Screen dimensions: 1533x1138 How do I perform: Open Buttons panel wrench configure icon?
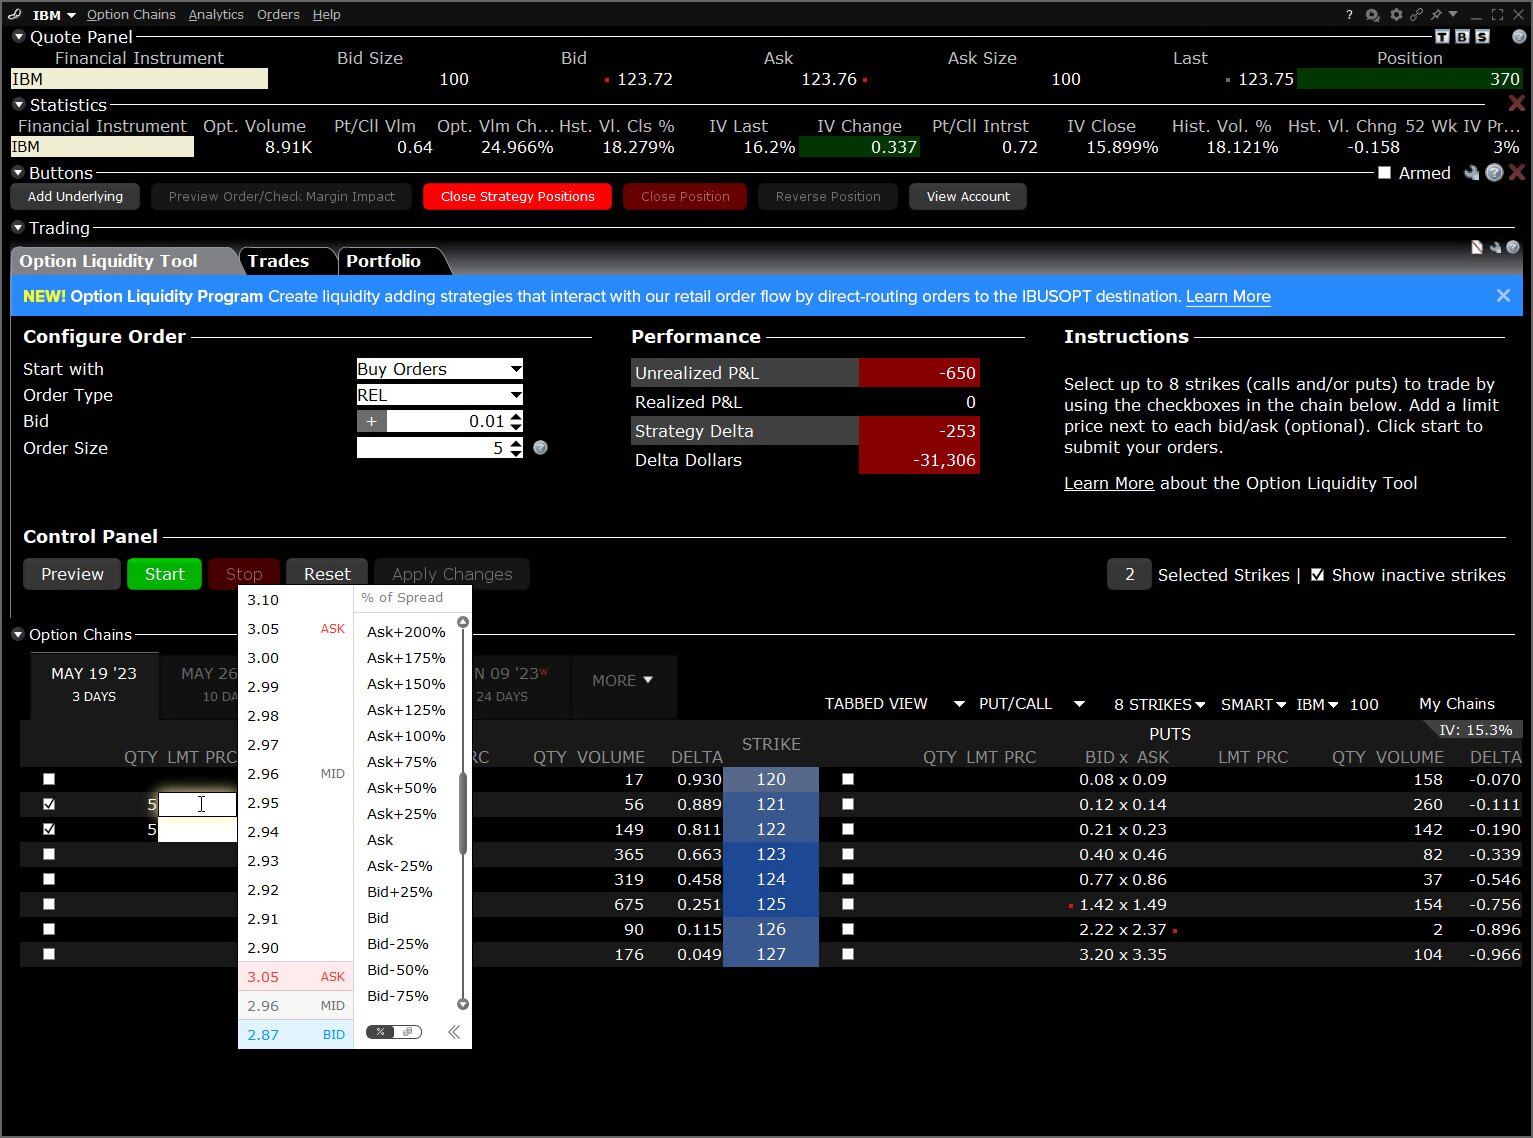click(x=1472, y=172)
